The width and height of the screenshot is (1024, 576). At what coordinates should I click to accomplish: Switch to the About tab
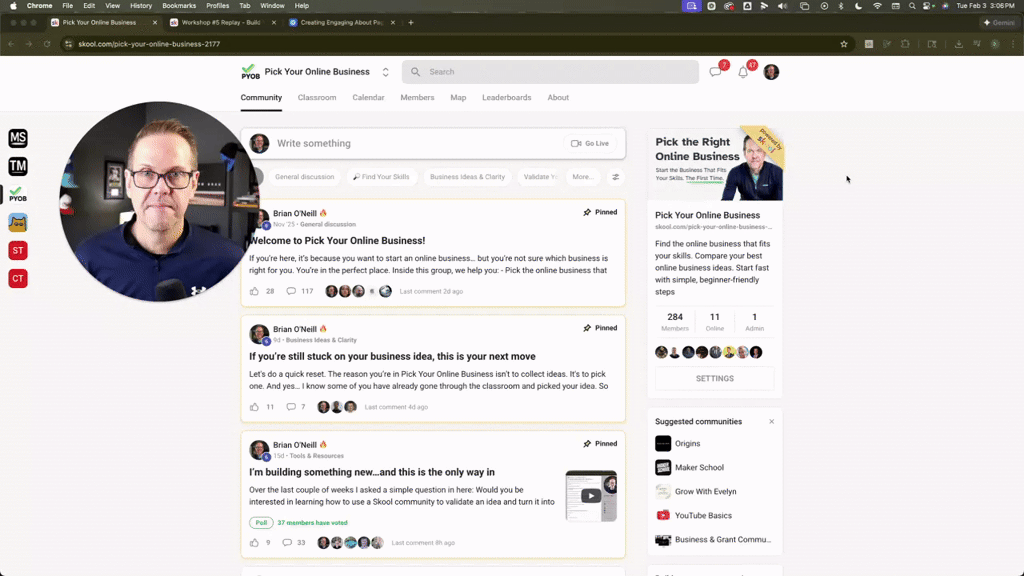pos(558,97)
